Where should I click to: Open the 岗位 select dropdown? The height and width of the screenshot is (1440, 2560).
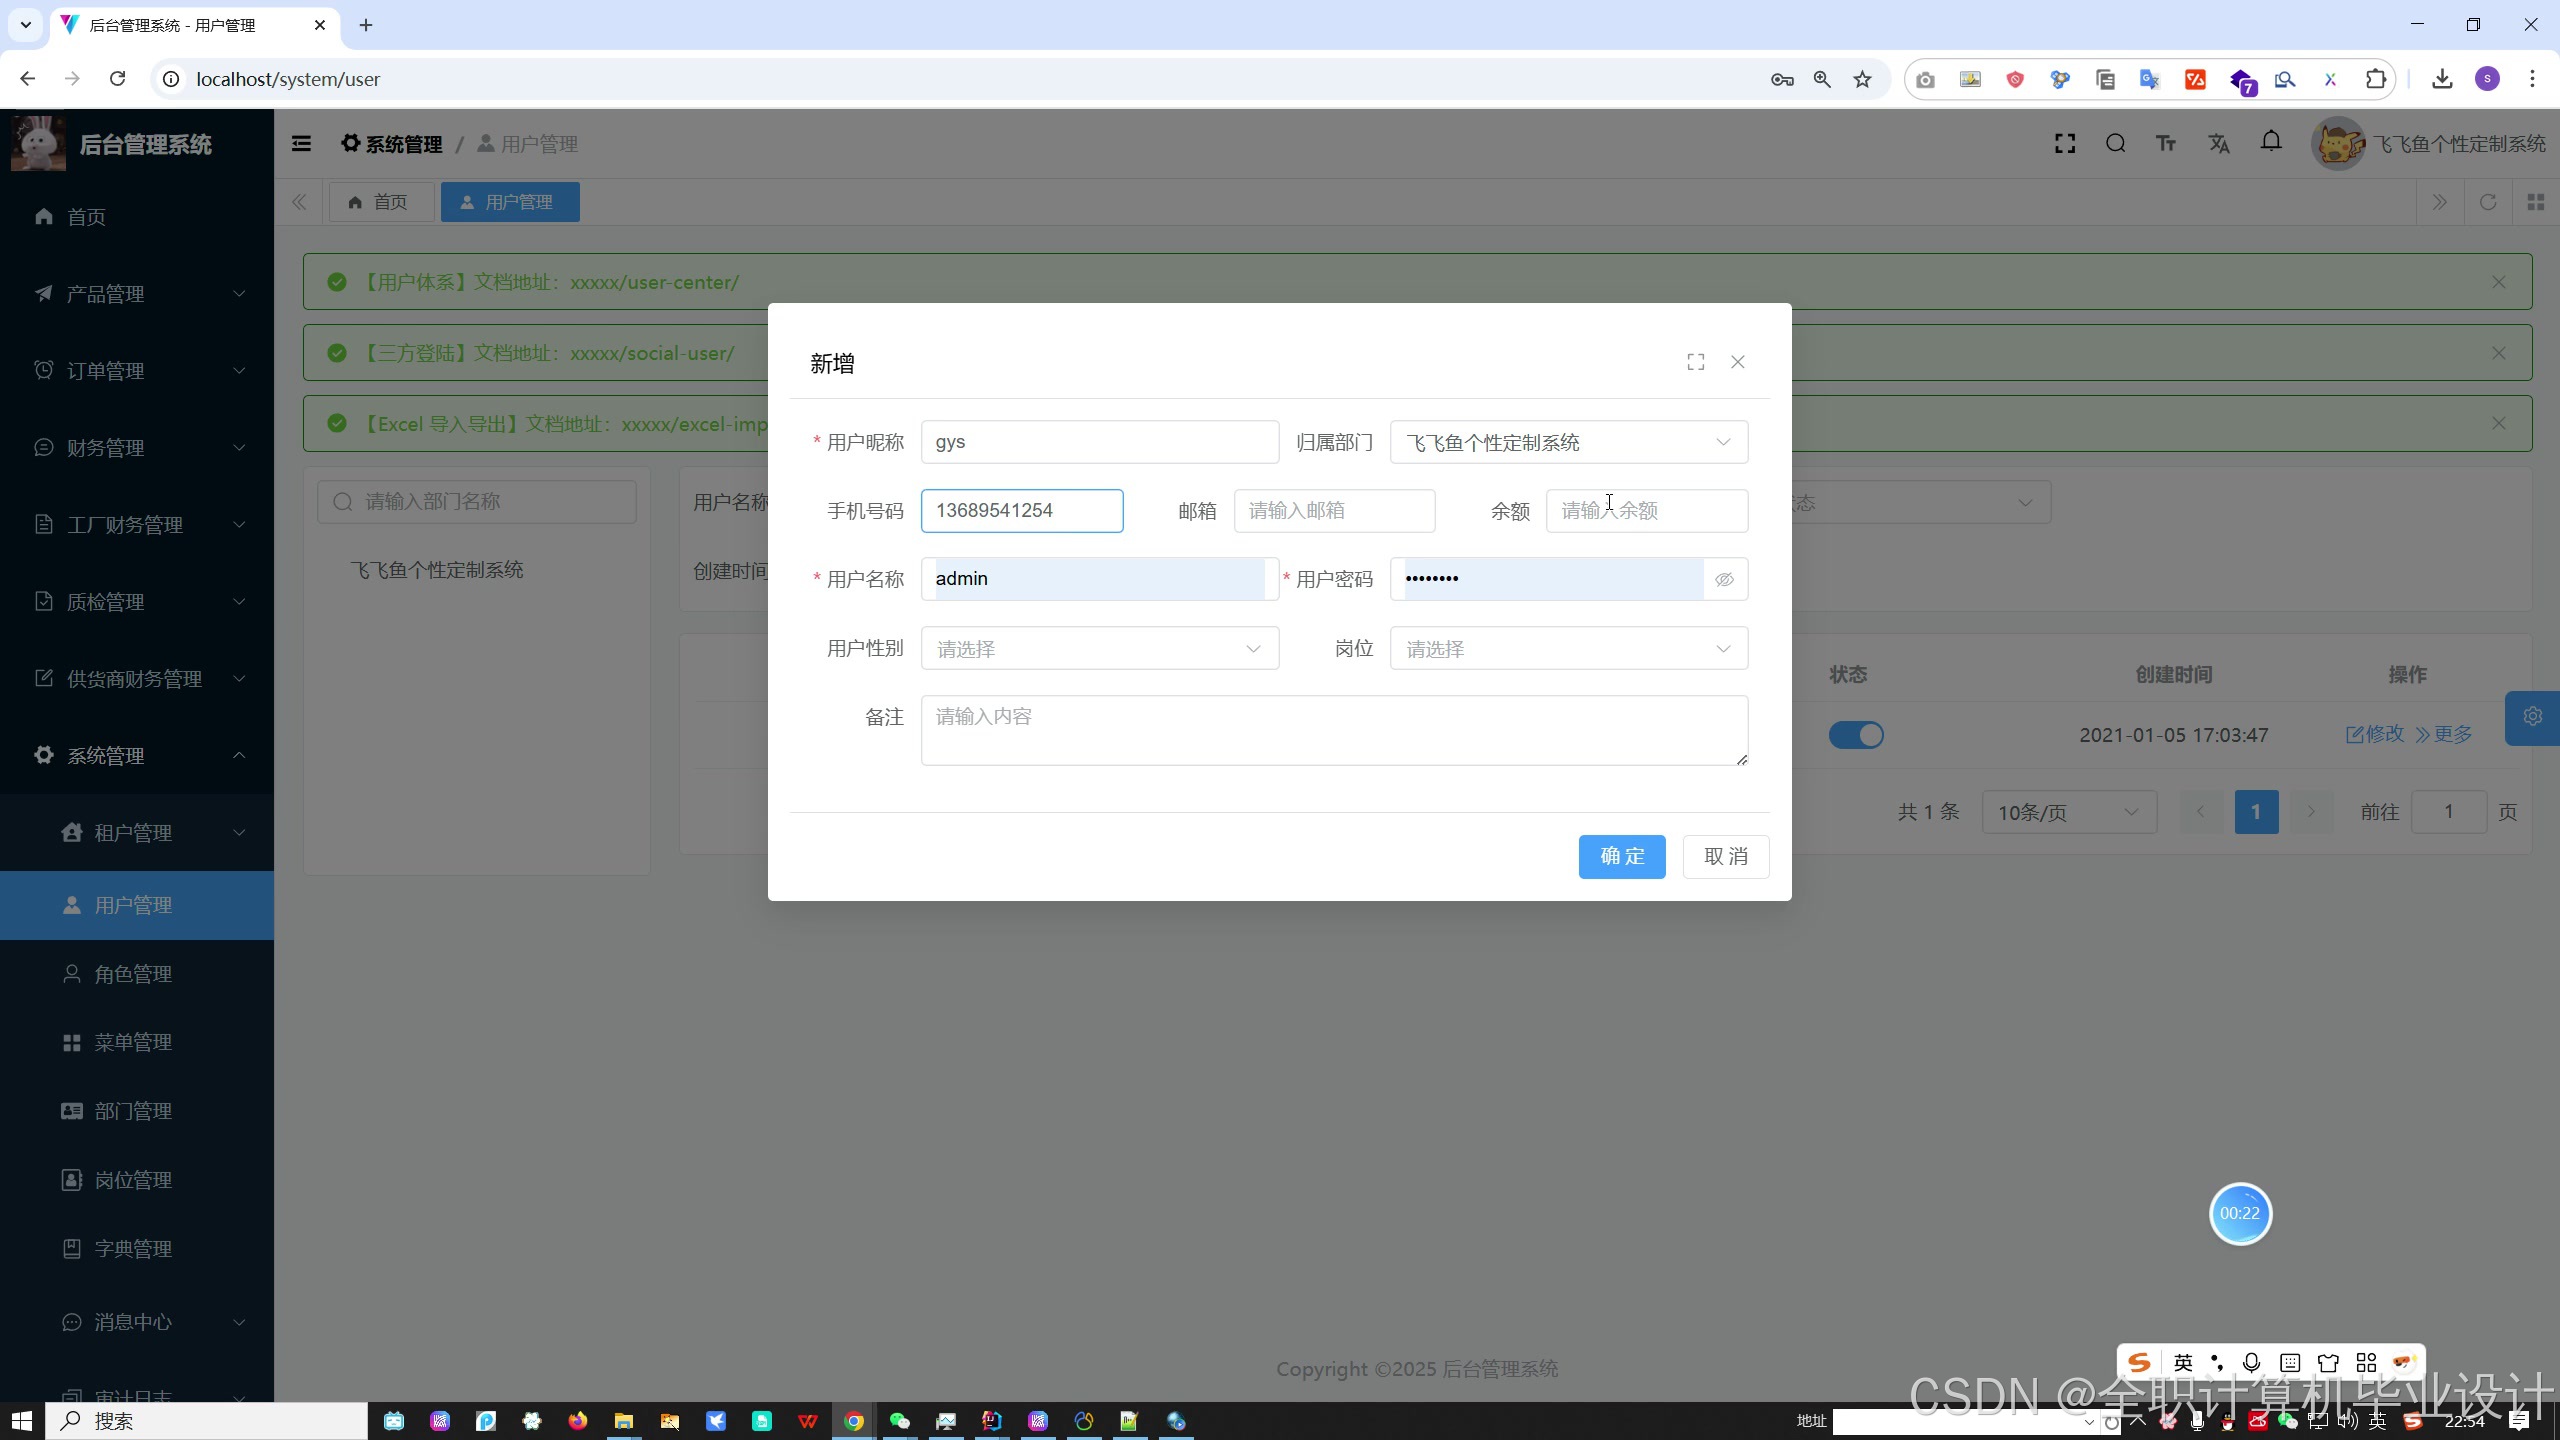tap(1568, 649)
